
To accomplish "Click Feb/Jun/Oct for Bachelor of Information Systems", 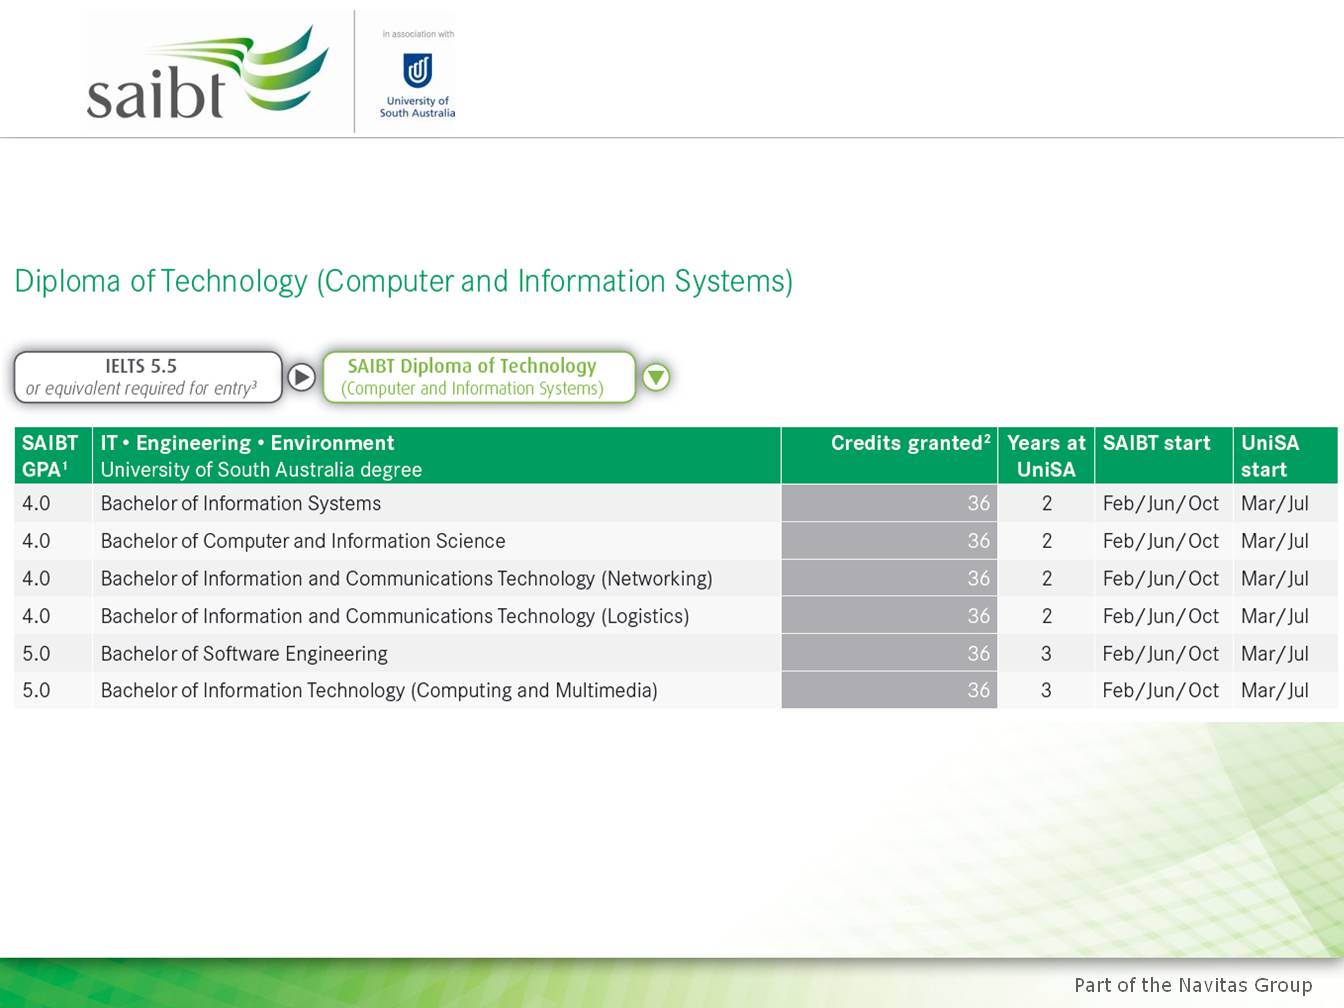I will [1161, 504].
